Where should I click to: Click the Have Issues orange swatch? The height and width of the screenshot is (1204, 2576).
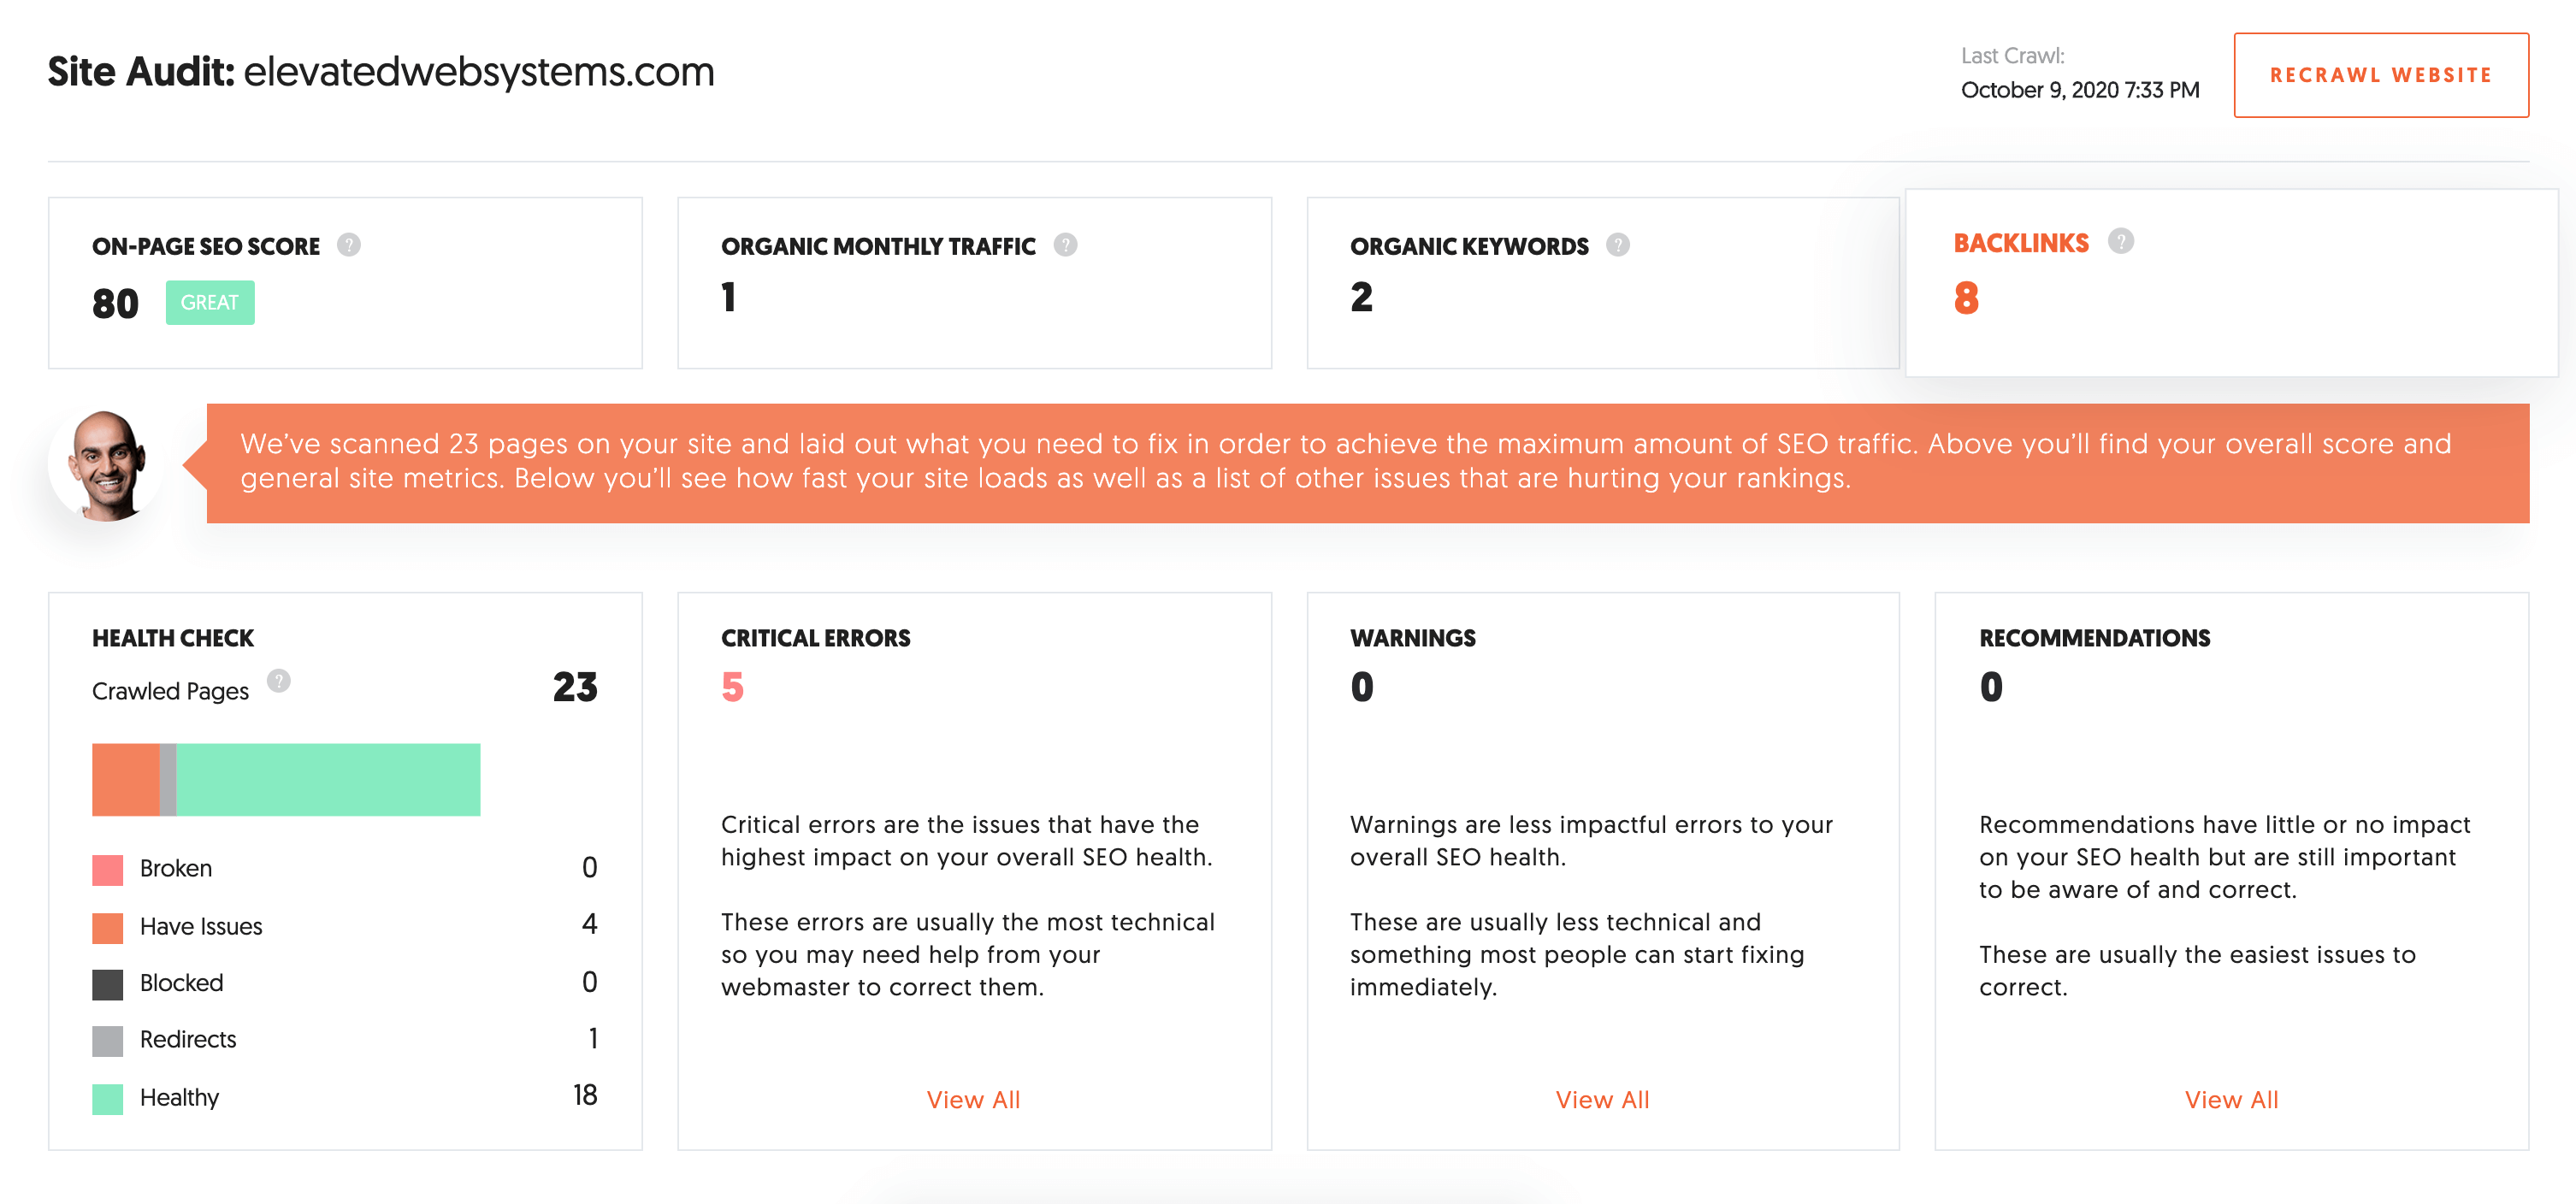(x=108, y=928)
